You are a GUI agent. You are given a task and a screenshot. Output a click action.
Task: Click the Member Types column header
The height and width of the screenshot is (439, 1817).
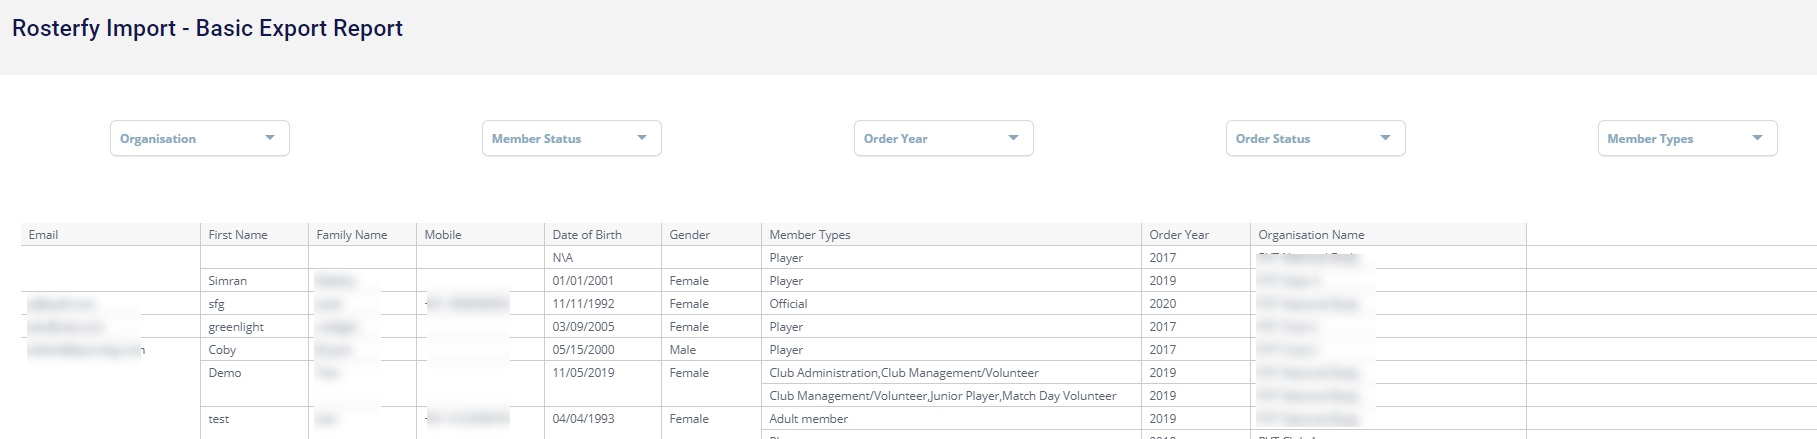pos(810,235)
